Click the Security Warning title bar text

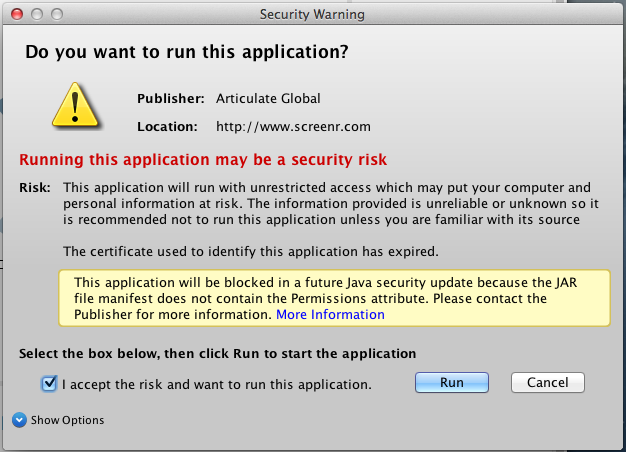point(312,15)
